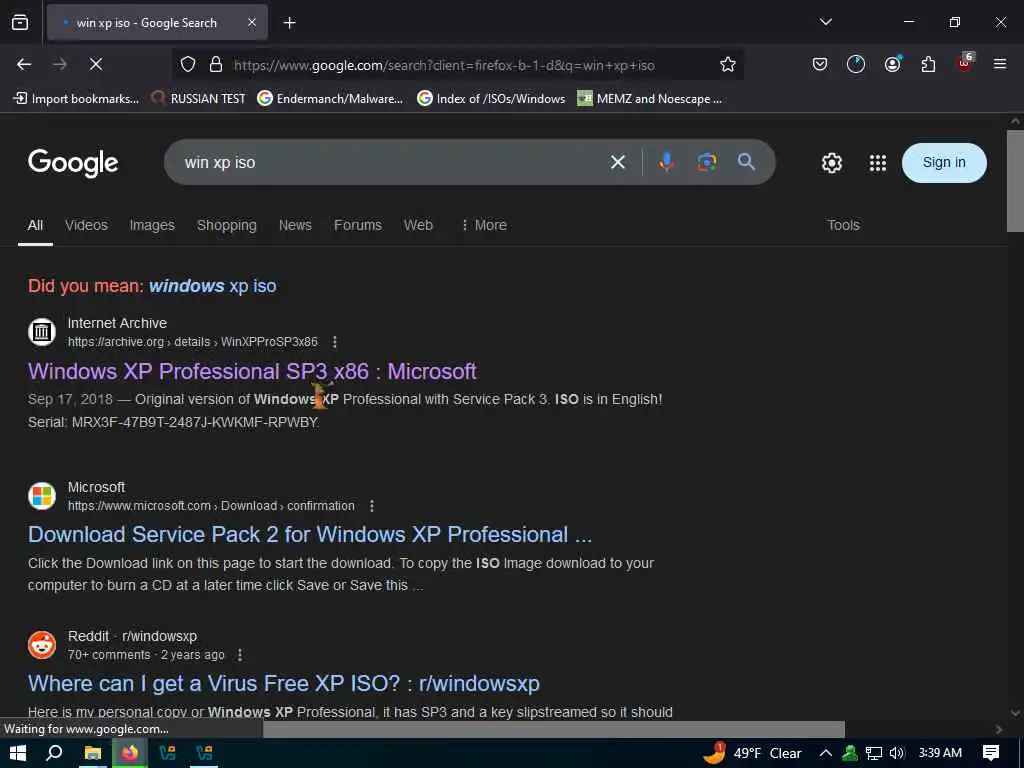1024x768 pixels.
Task: View site security lock info
Action: pos(216,64)
